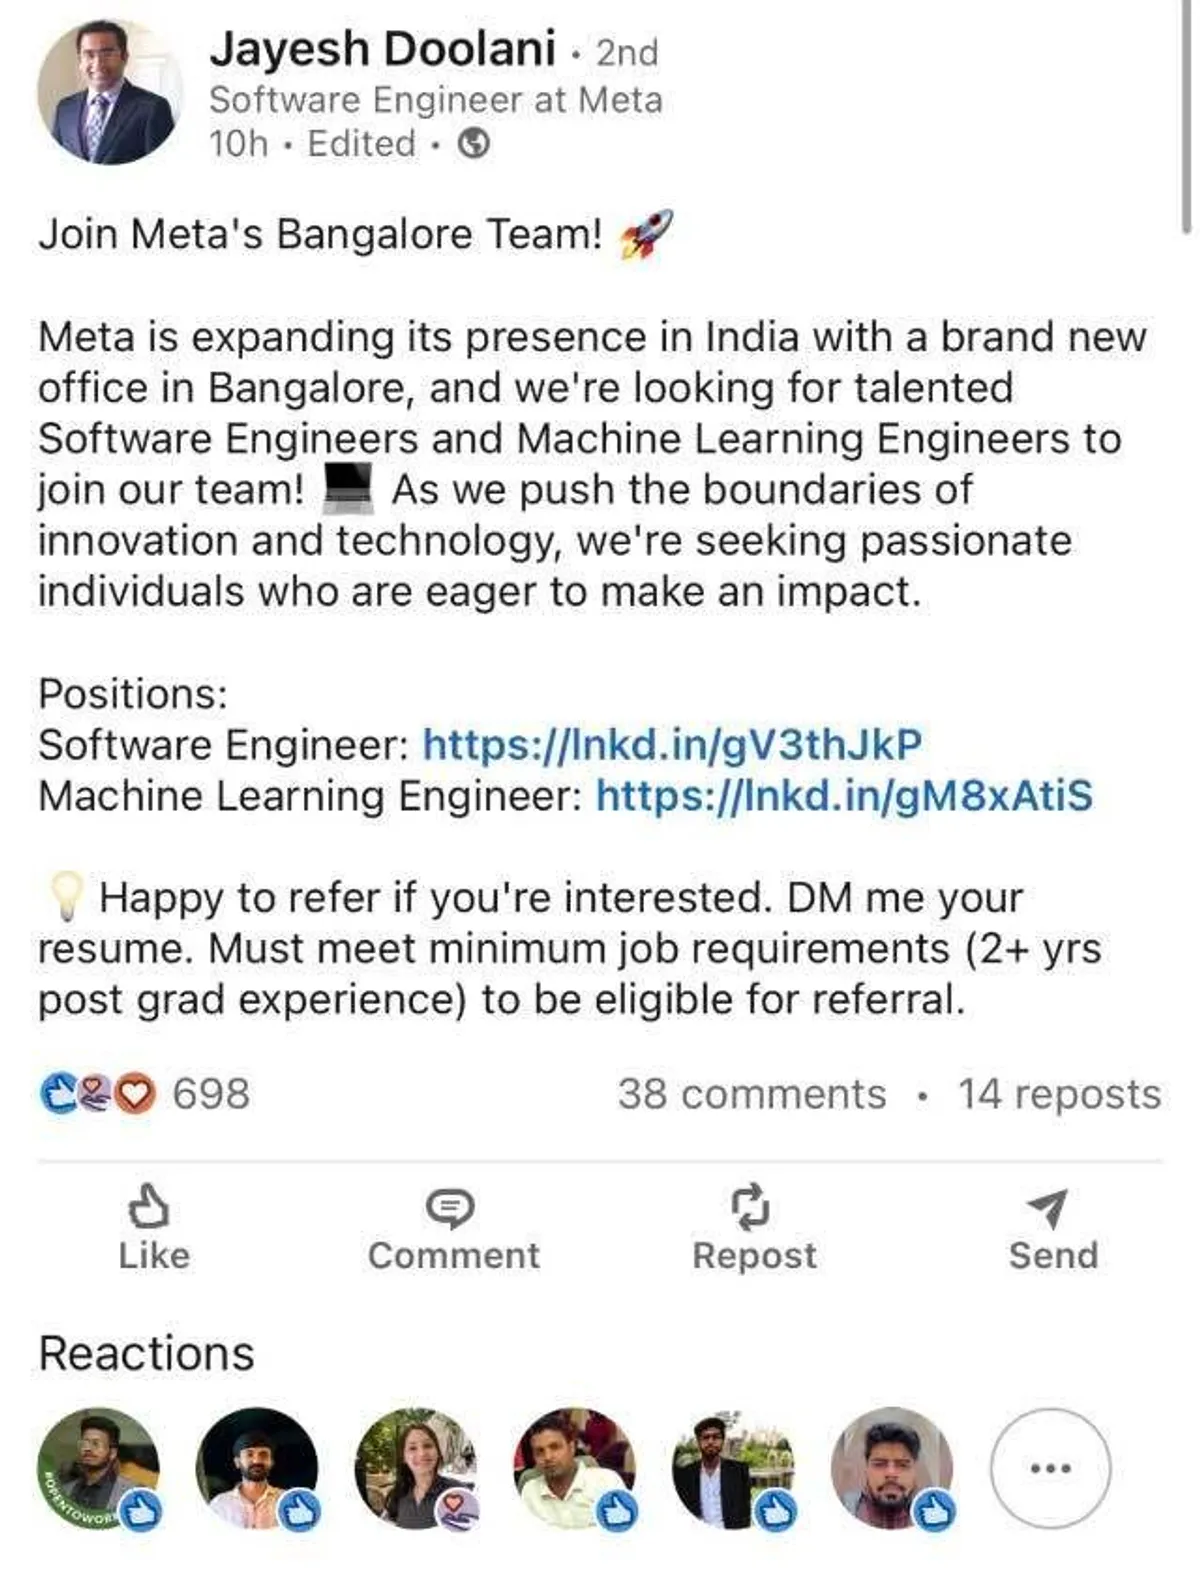Open the first reactor's Open-to-Work avatar

(x=98, y=1468)
